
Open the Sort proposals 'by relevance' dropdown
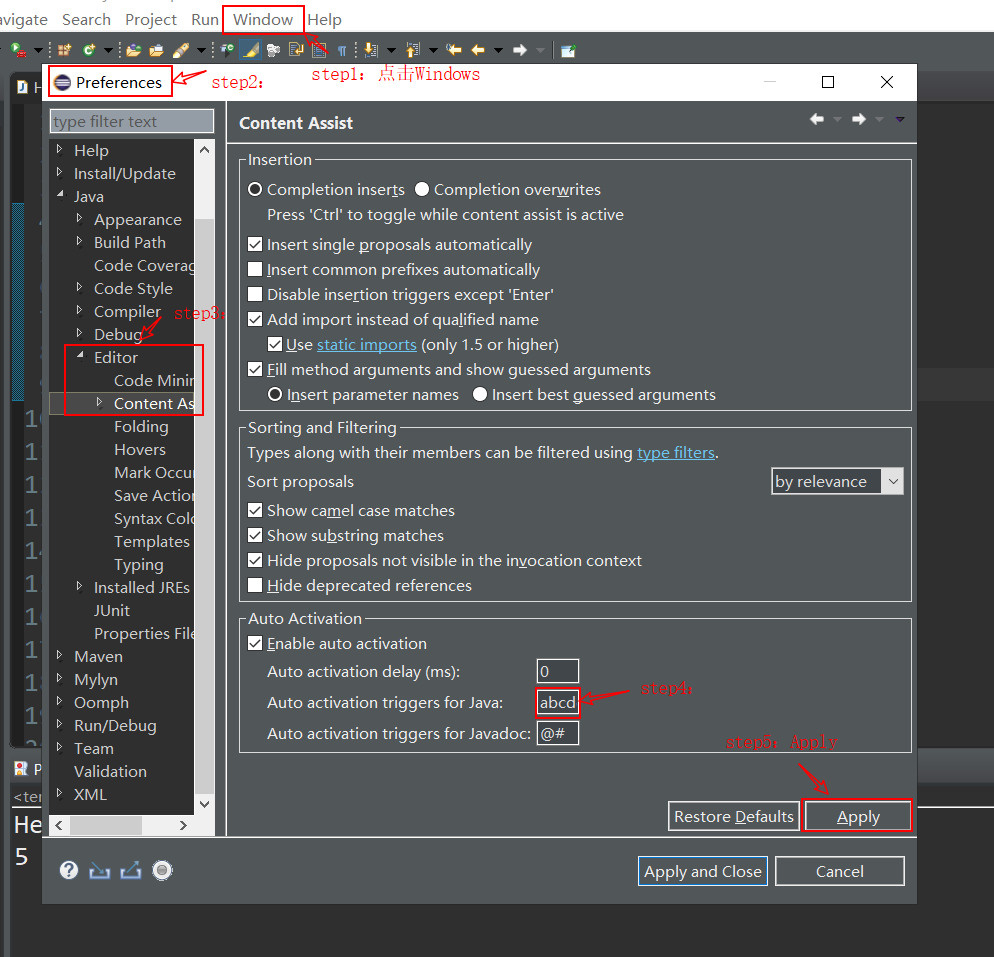click(837, 481)
